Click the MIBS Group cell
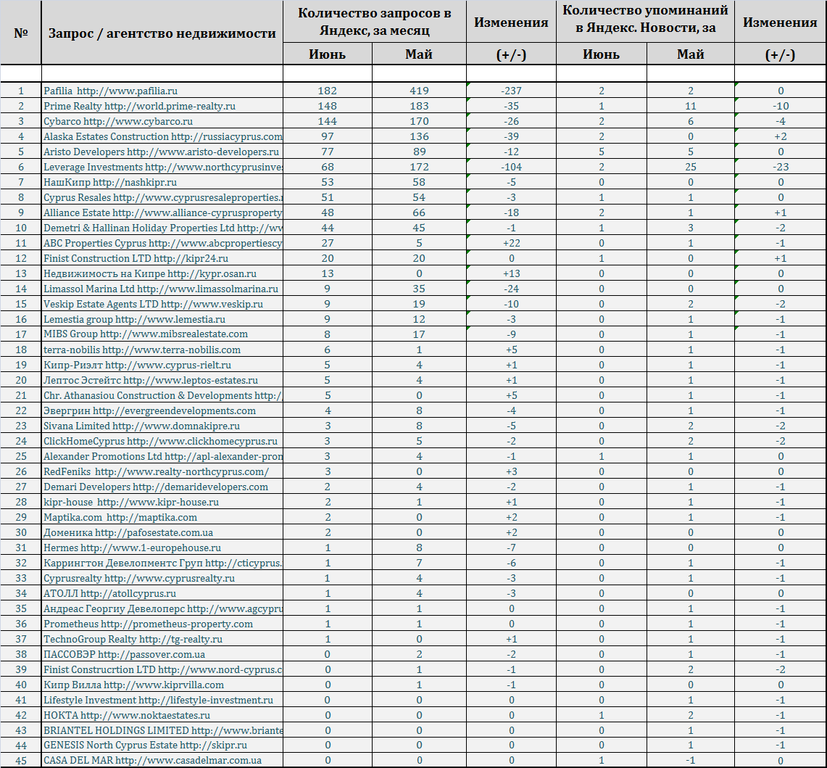Screen dimensions: 827x768 pyautogui.click(x=162, y=334)
